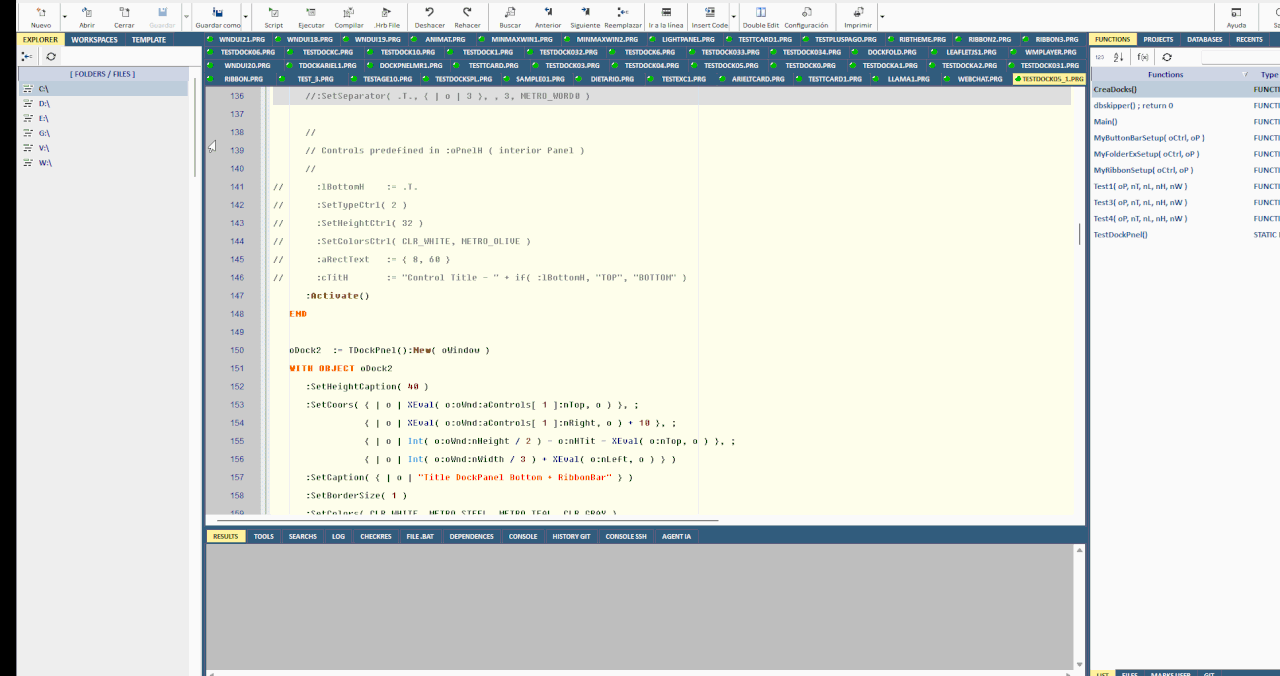Viewport: 1280px width, 676px height.
Task: Click the Insert Code icon
Action: 710,13
